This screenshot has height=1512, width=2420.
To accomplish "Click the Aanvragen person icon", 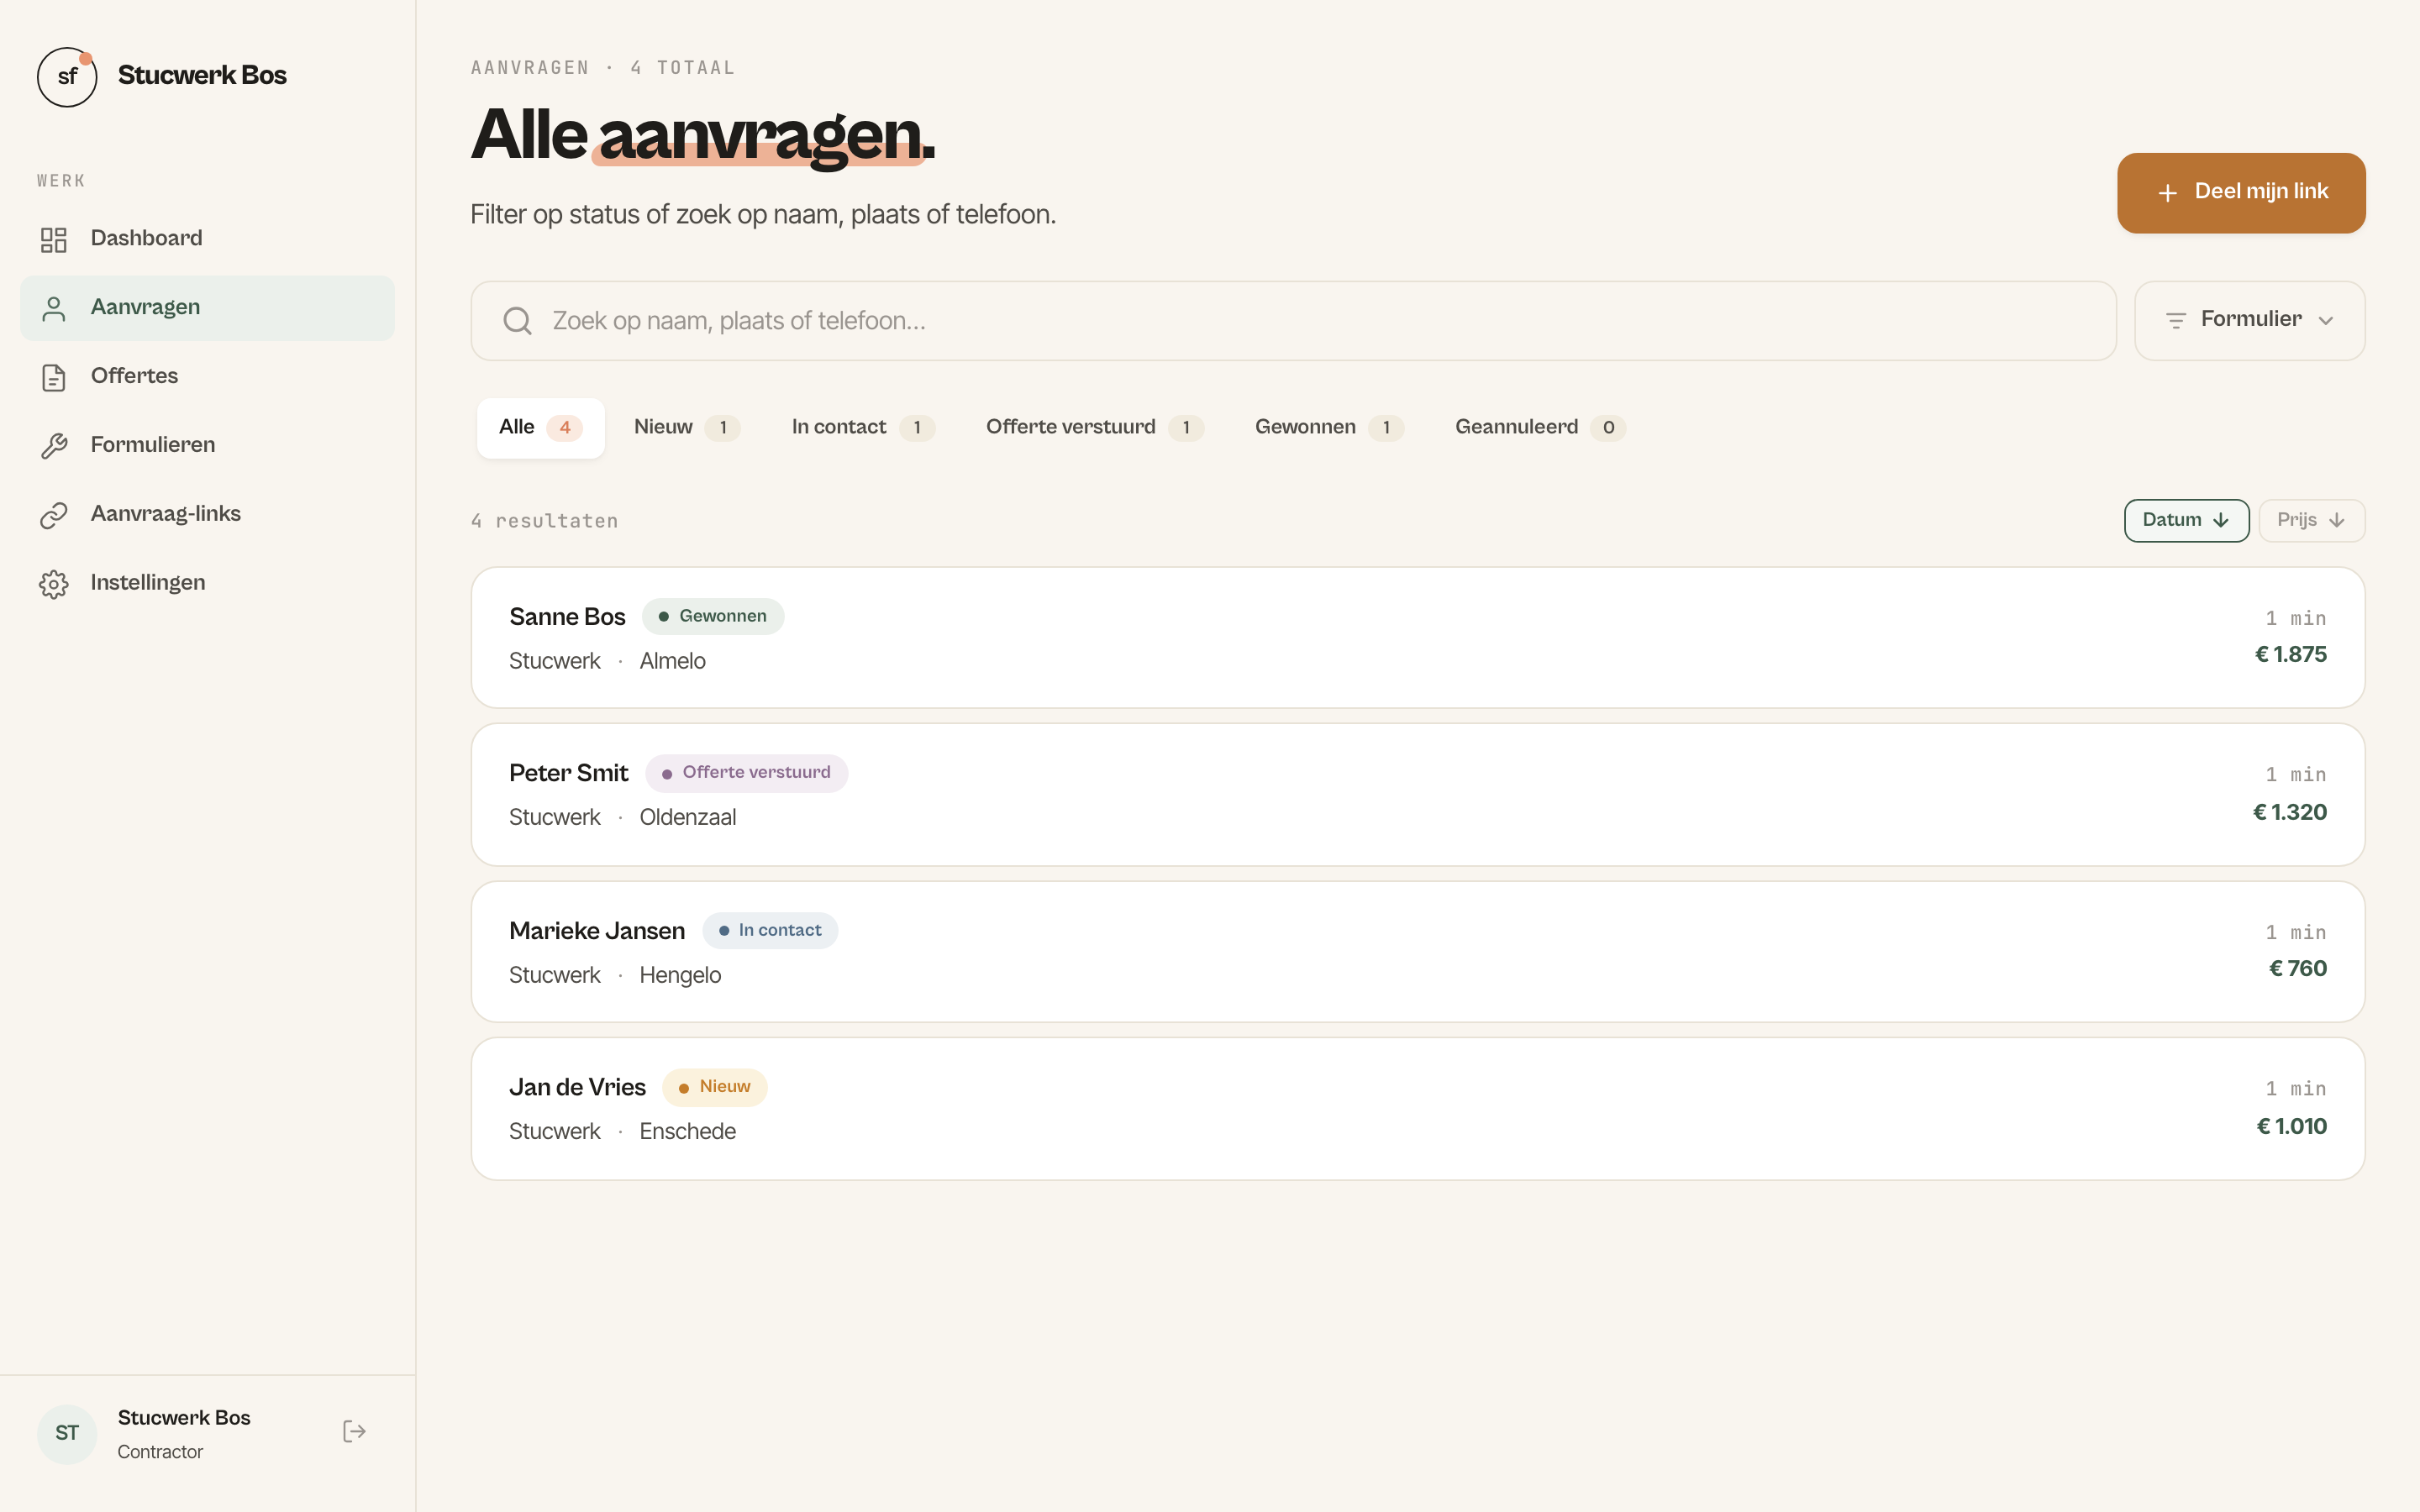I will coord(54,308).
